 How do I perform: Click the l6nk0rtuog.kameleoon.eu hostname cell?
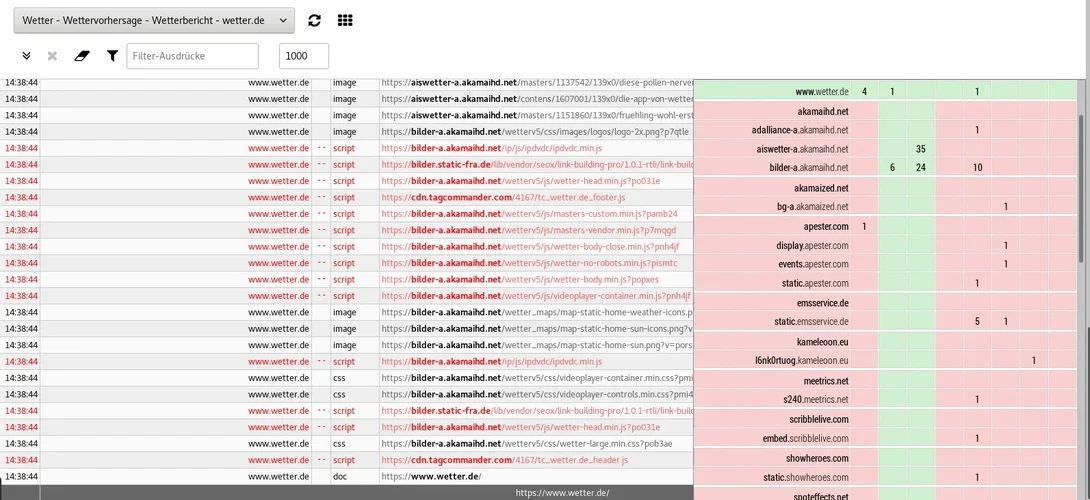tap(772, 361)
